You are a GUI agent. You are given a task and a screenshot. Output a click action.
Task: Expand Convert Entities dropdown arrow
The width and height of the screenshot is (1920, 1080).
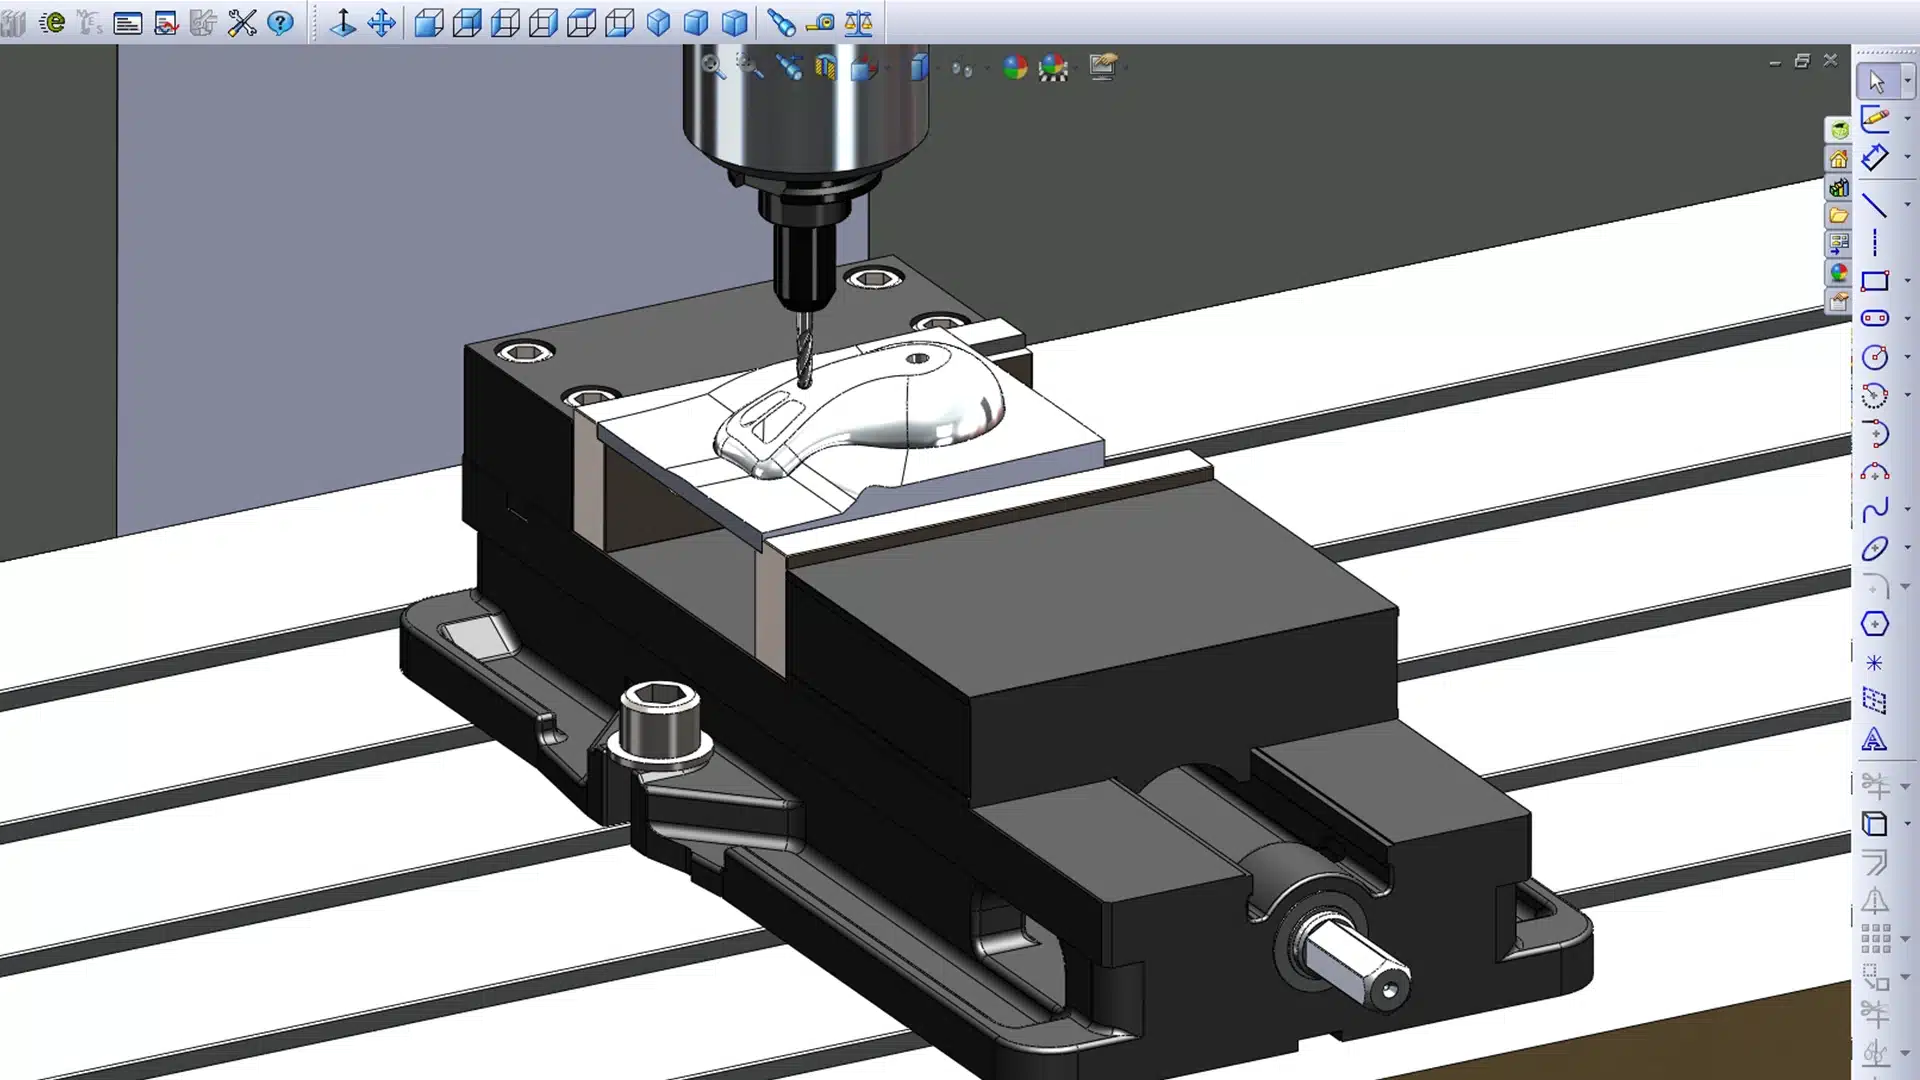(x=1907, y=824)
